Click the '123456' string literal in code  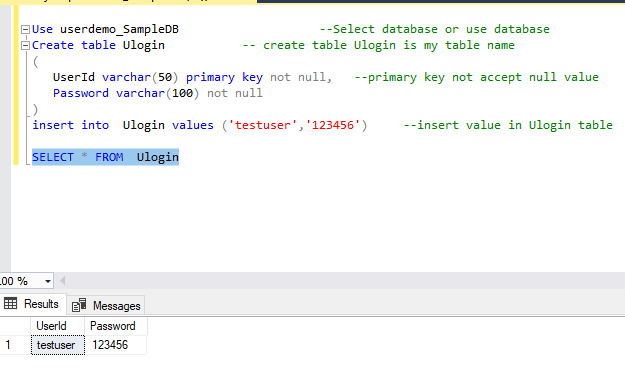pyautogui.click(x=332, y=125)
